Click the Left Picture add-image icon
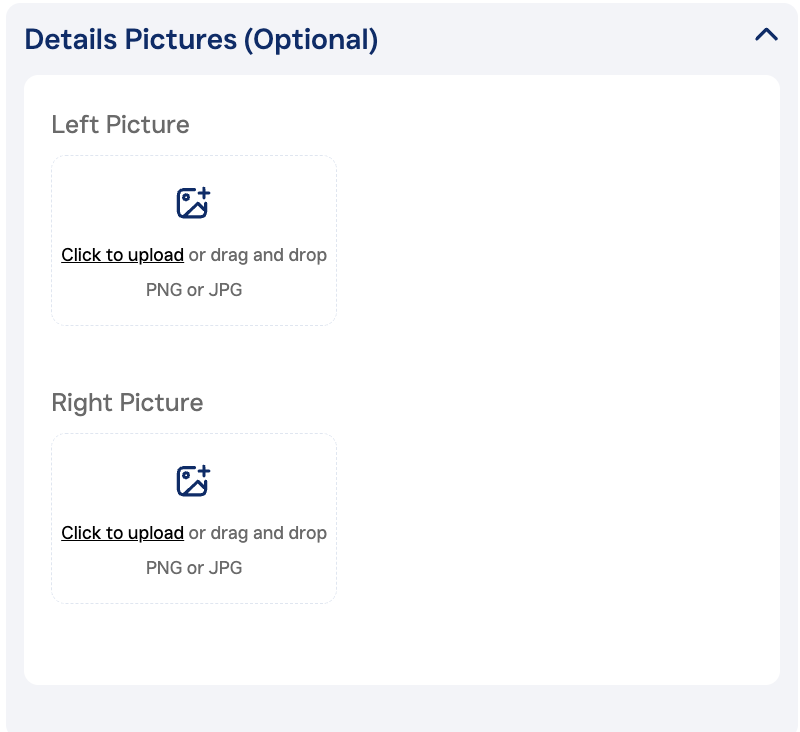The image size is (800, 732). point(193,203)
